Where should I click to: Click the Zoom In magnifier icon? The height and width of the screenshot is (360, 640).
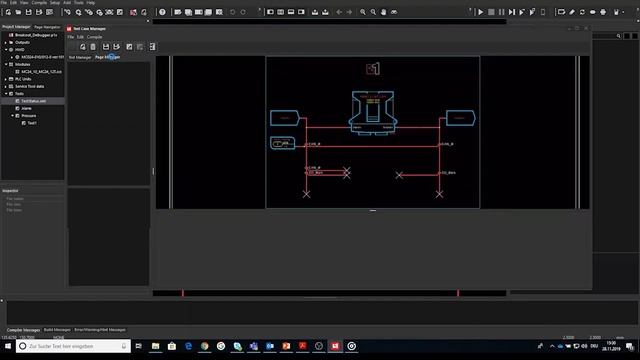[x=363, y=12]
